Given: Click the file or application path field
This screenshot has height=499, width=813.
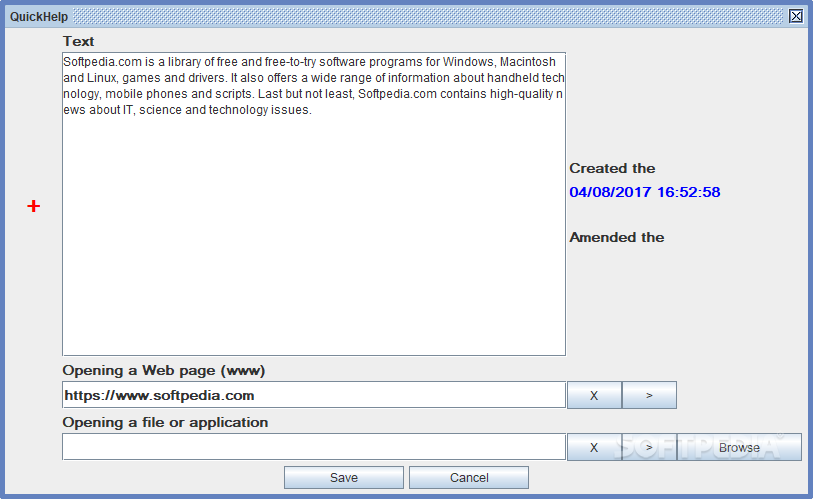Looking at the screenshot, I should tap(314, 447).
